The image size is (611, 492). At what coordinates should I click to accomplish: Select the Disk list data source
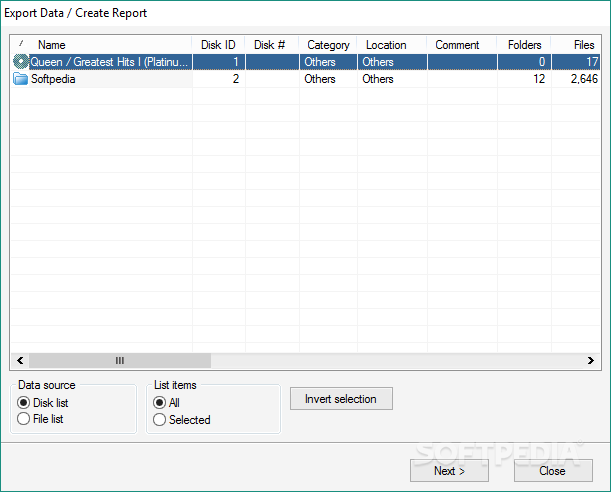click(x=43, y=402)
